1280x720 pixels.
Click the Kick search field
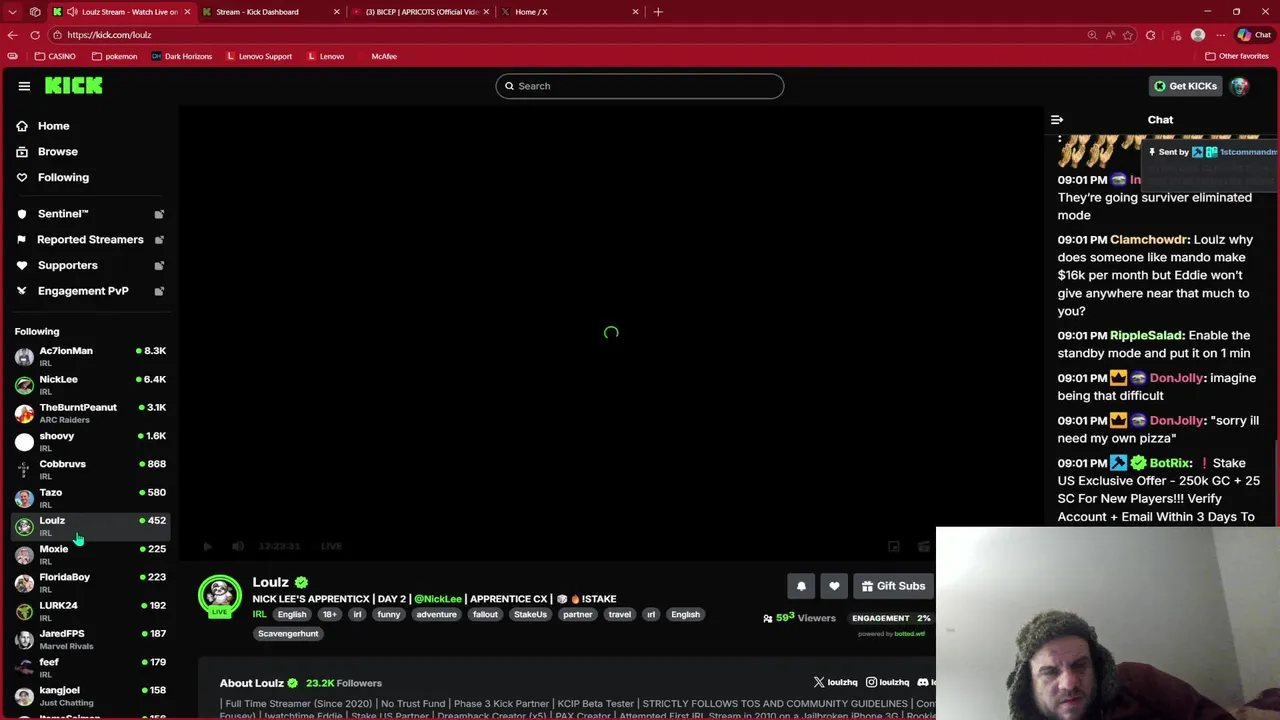[639, 86]
